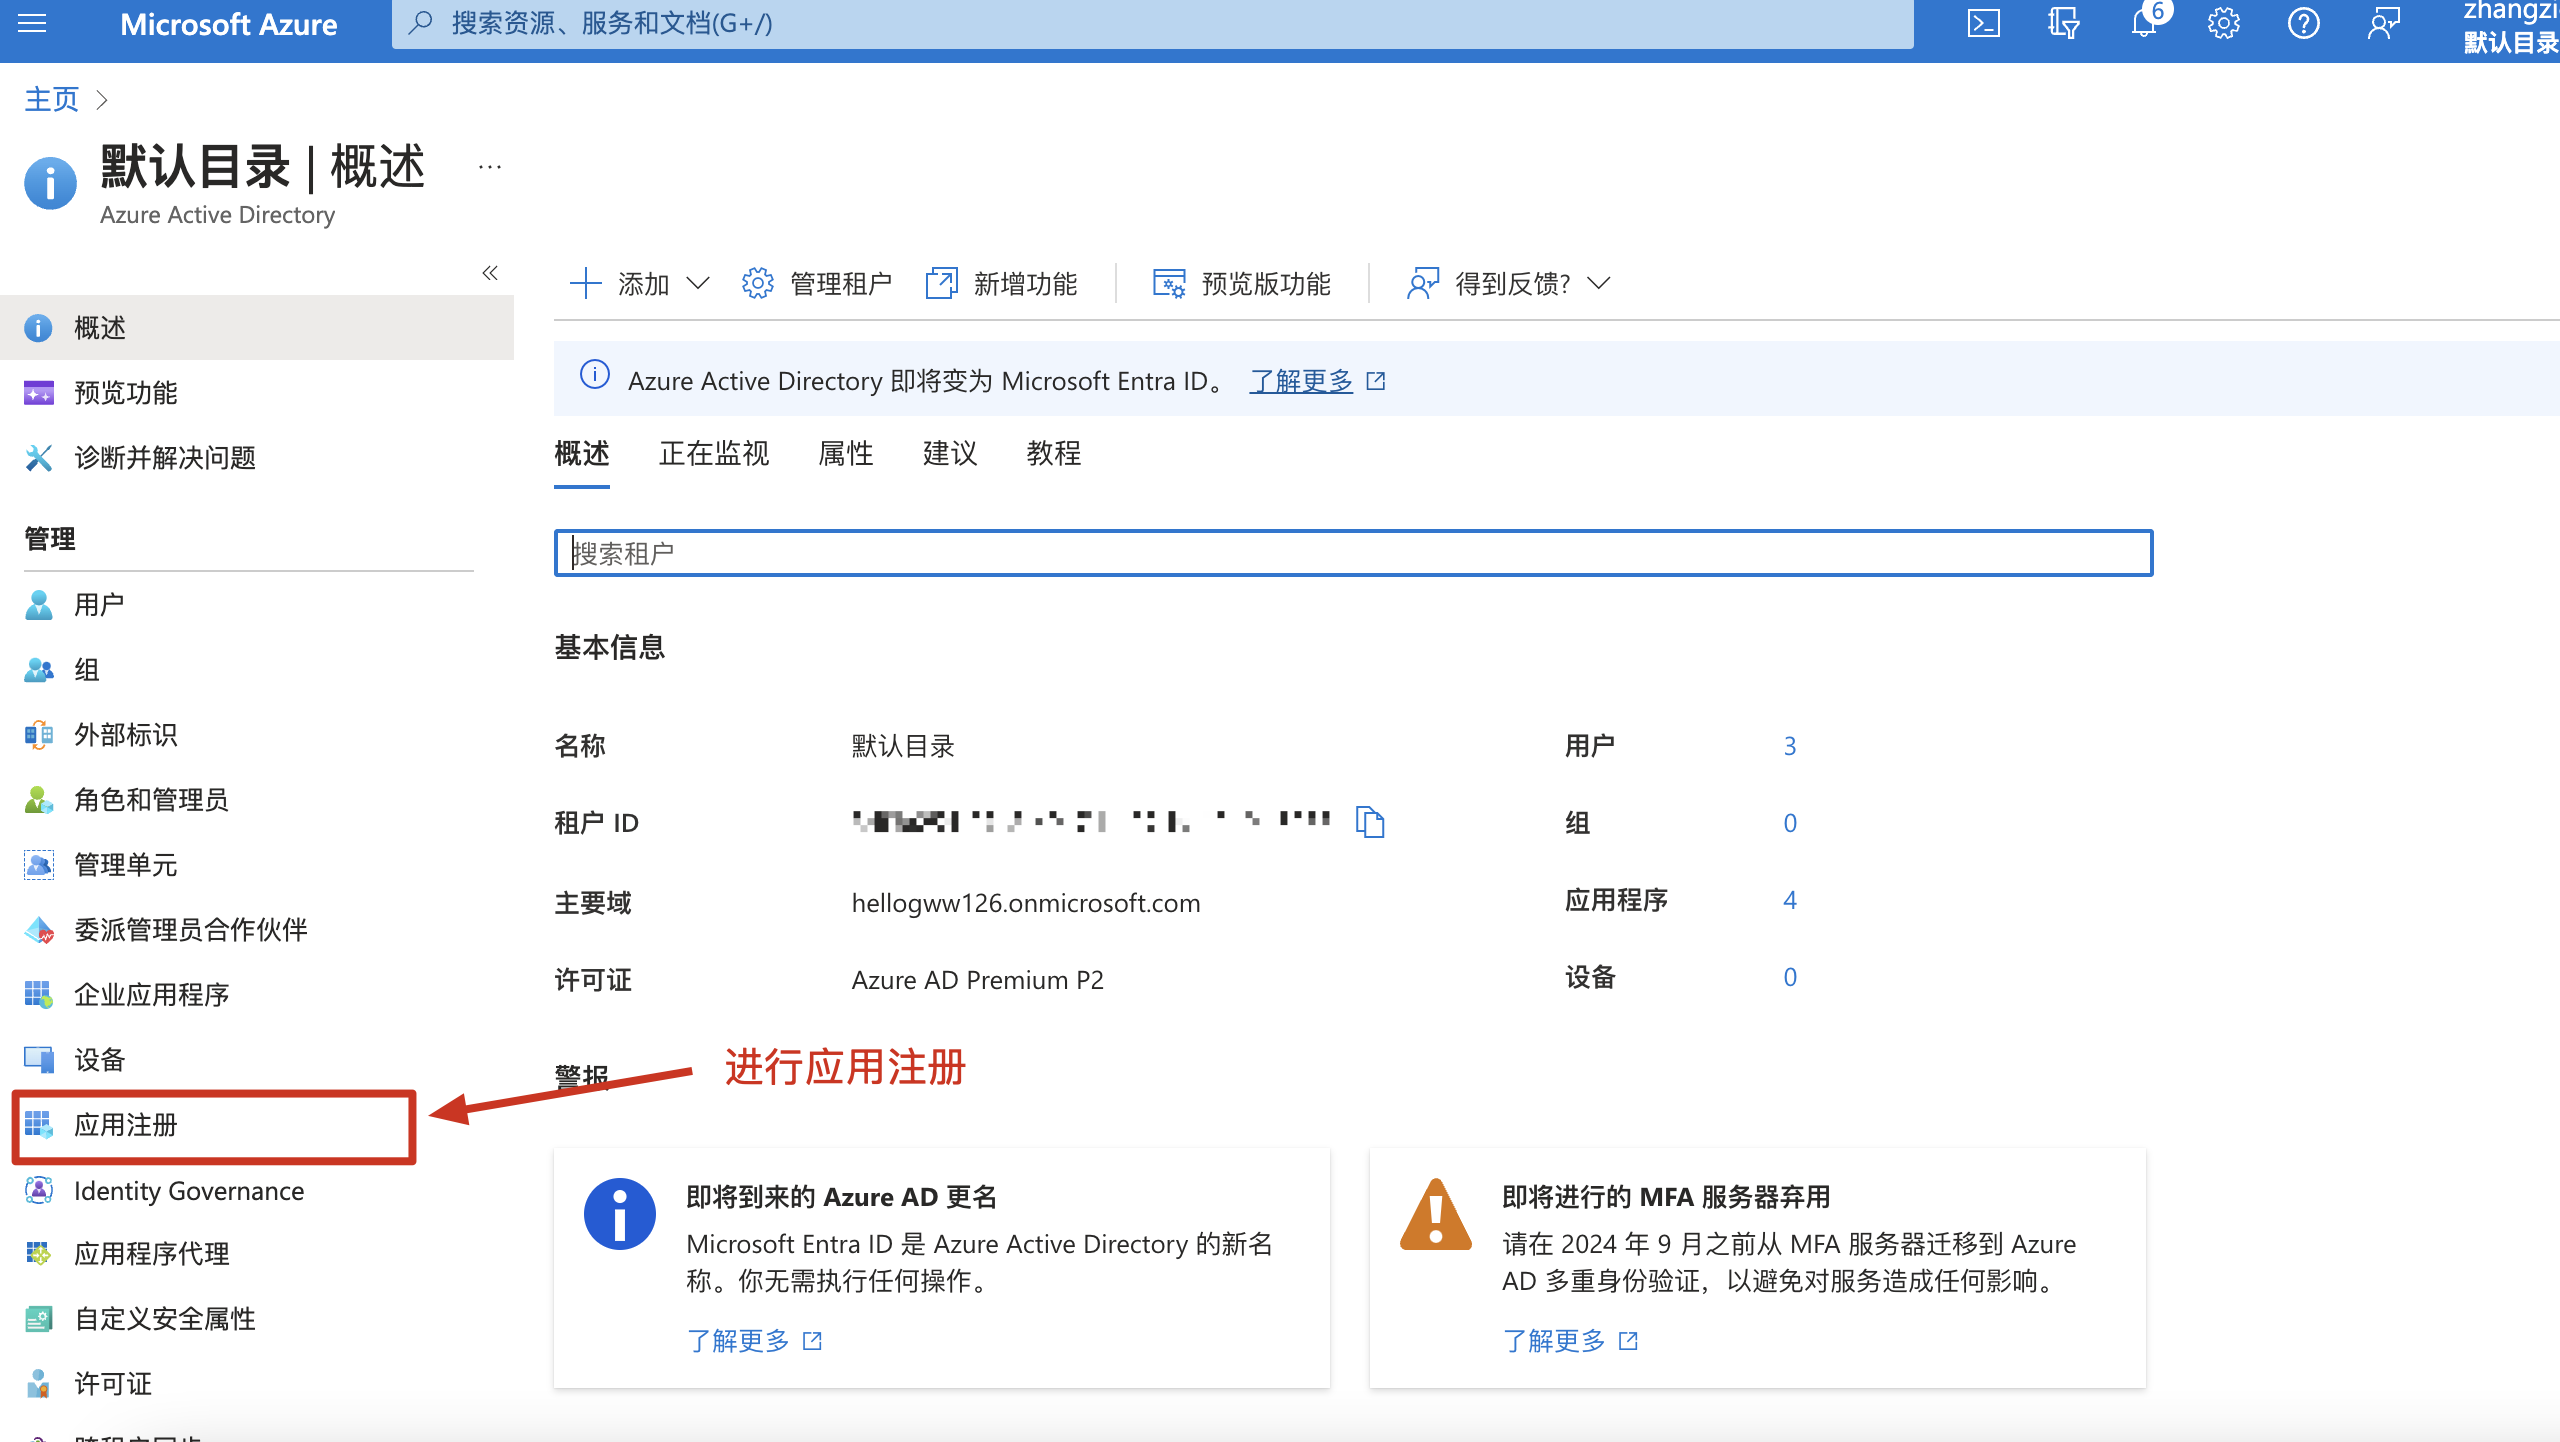The image size is (2560, 1442).
Task: Open 组 in the sidebar
Action: pyautogui.click(x=257, y=670)
